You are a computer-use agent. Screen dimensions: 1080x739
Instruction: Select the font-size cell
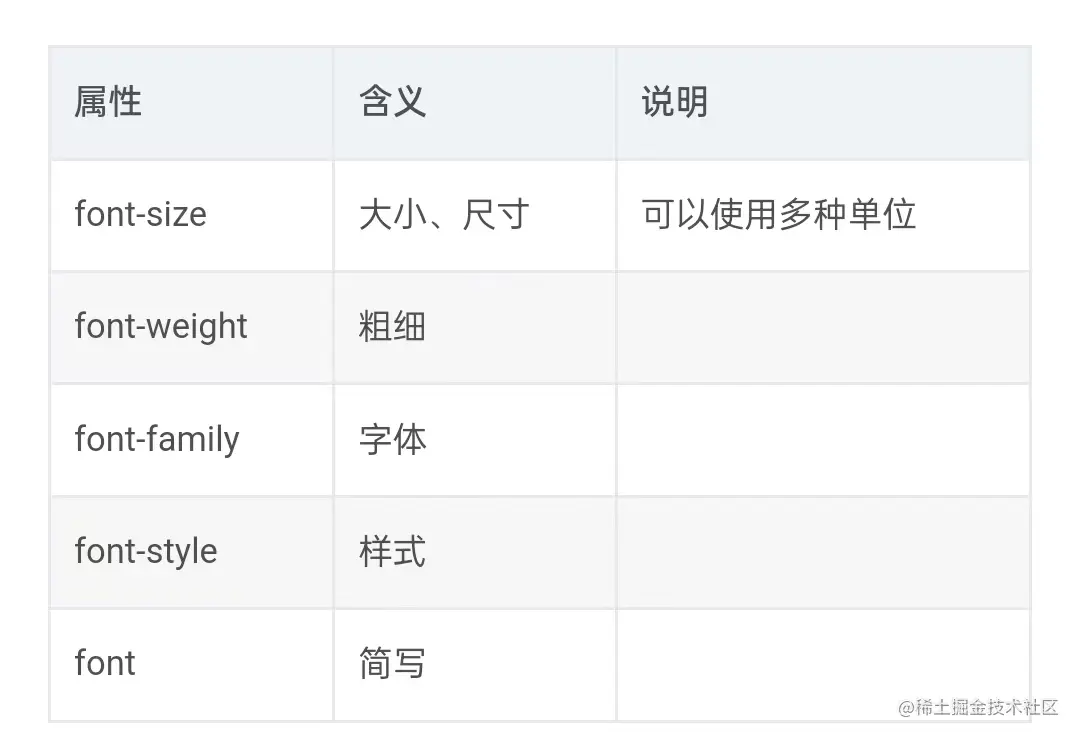coord(191,216)
